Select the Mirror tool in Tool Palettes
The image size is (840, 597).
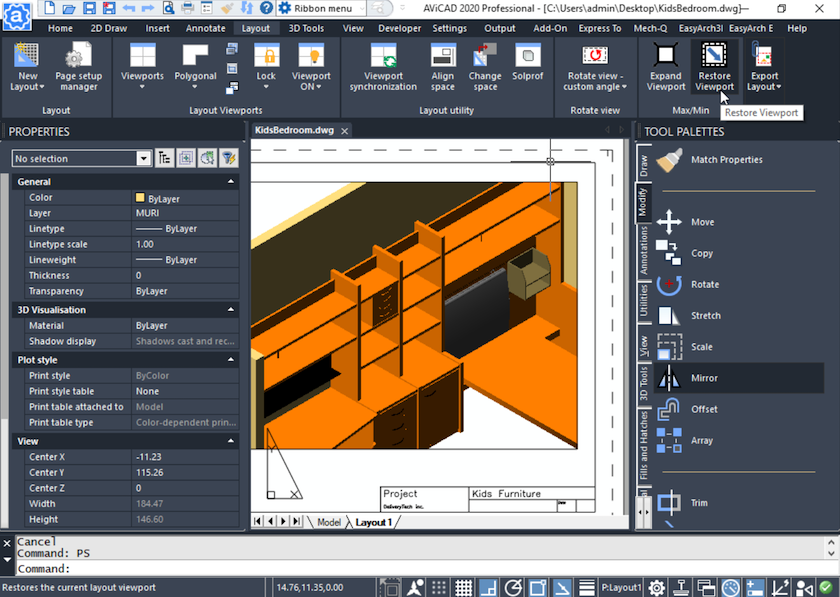click(x=670, y=378)
